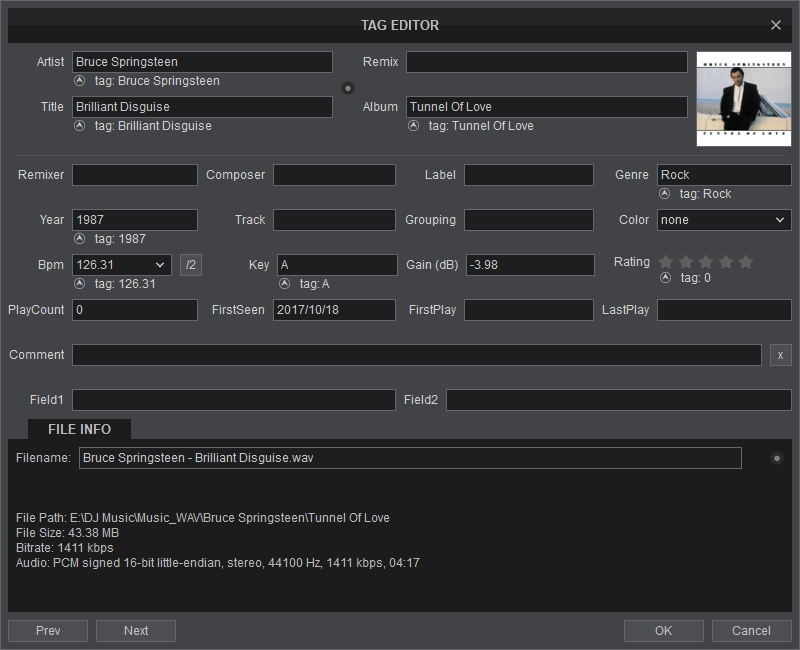Viewport: 800px width, 650px height.
Task: Set rating to five stars
Action: coord(745,262)
